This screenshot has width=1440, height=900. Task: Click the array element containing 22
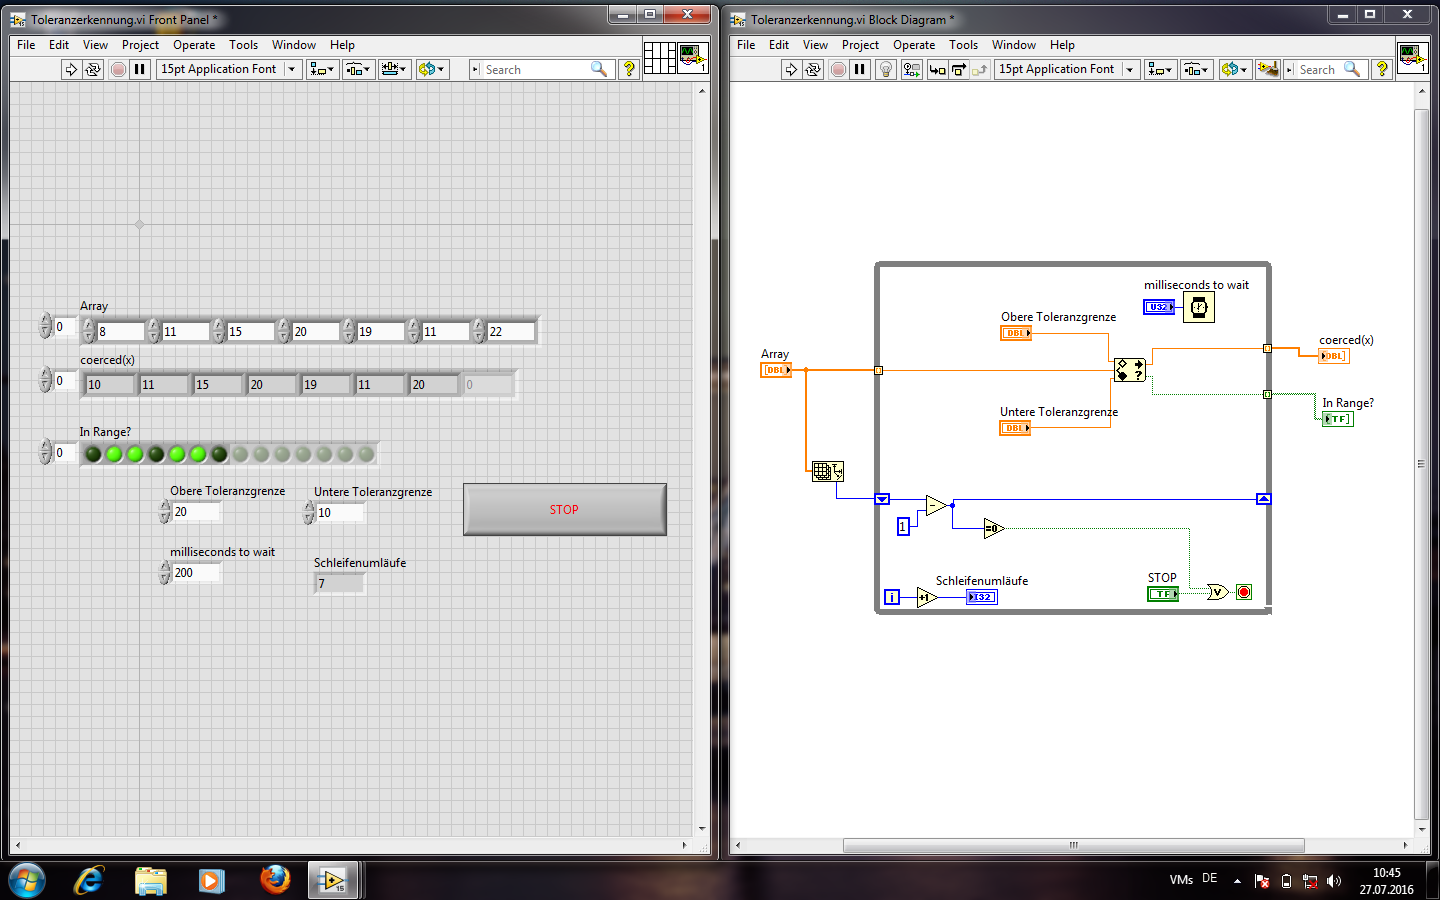[511, 331]
